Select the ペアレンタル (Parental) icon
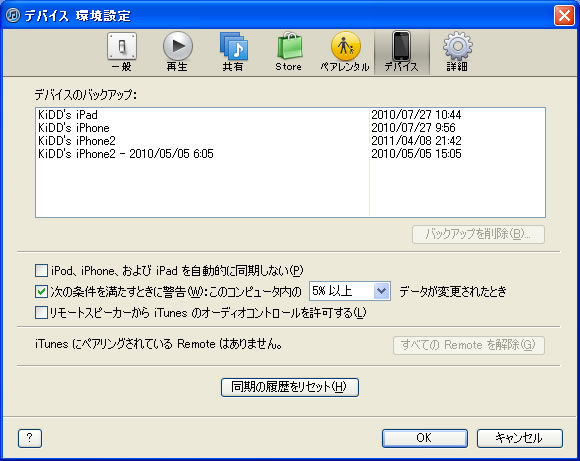This screenshot has height=461, width=580. [x=345, y=47]
